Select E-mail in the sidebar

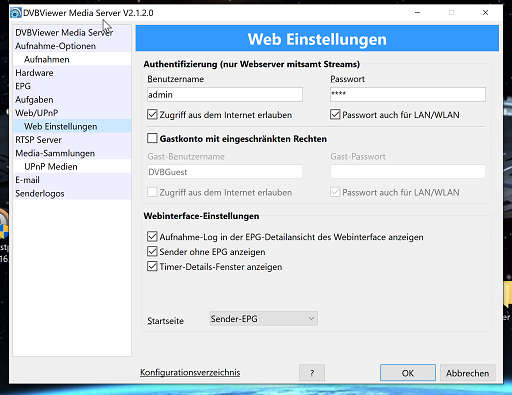72,180
